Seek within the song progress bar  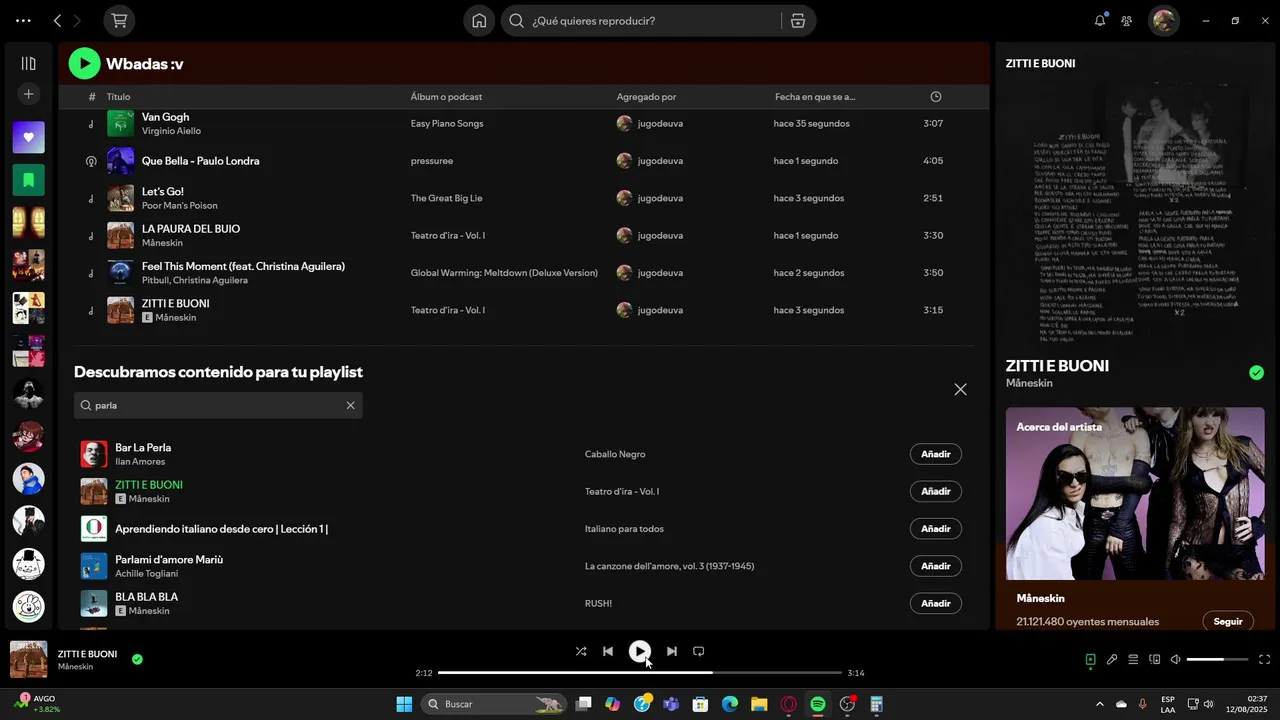click(x=640, y=673)
